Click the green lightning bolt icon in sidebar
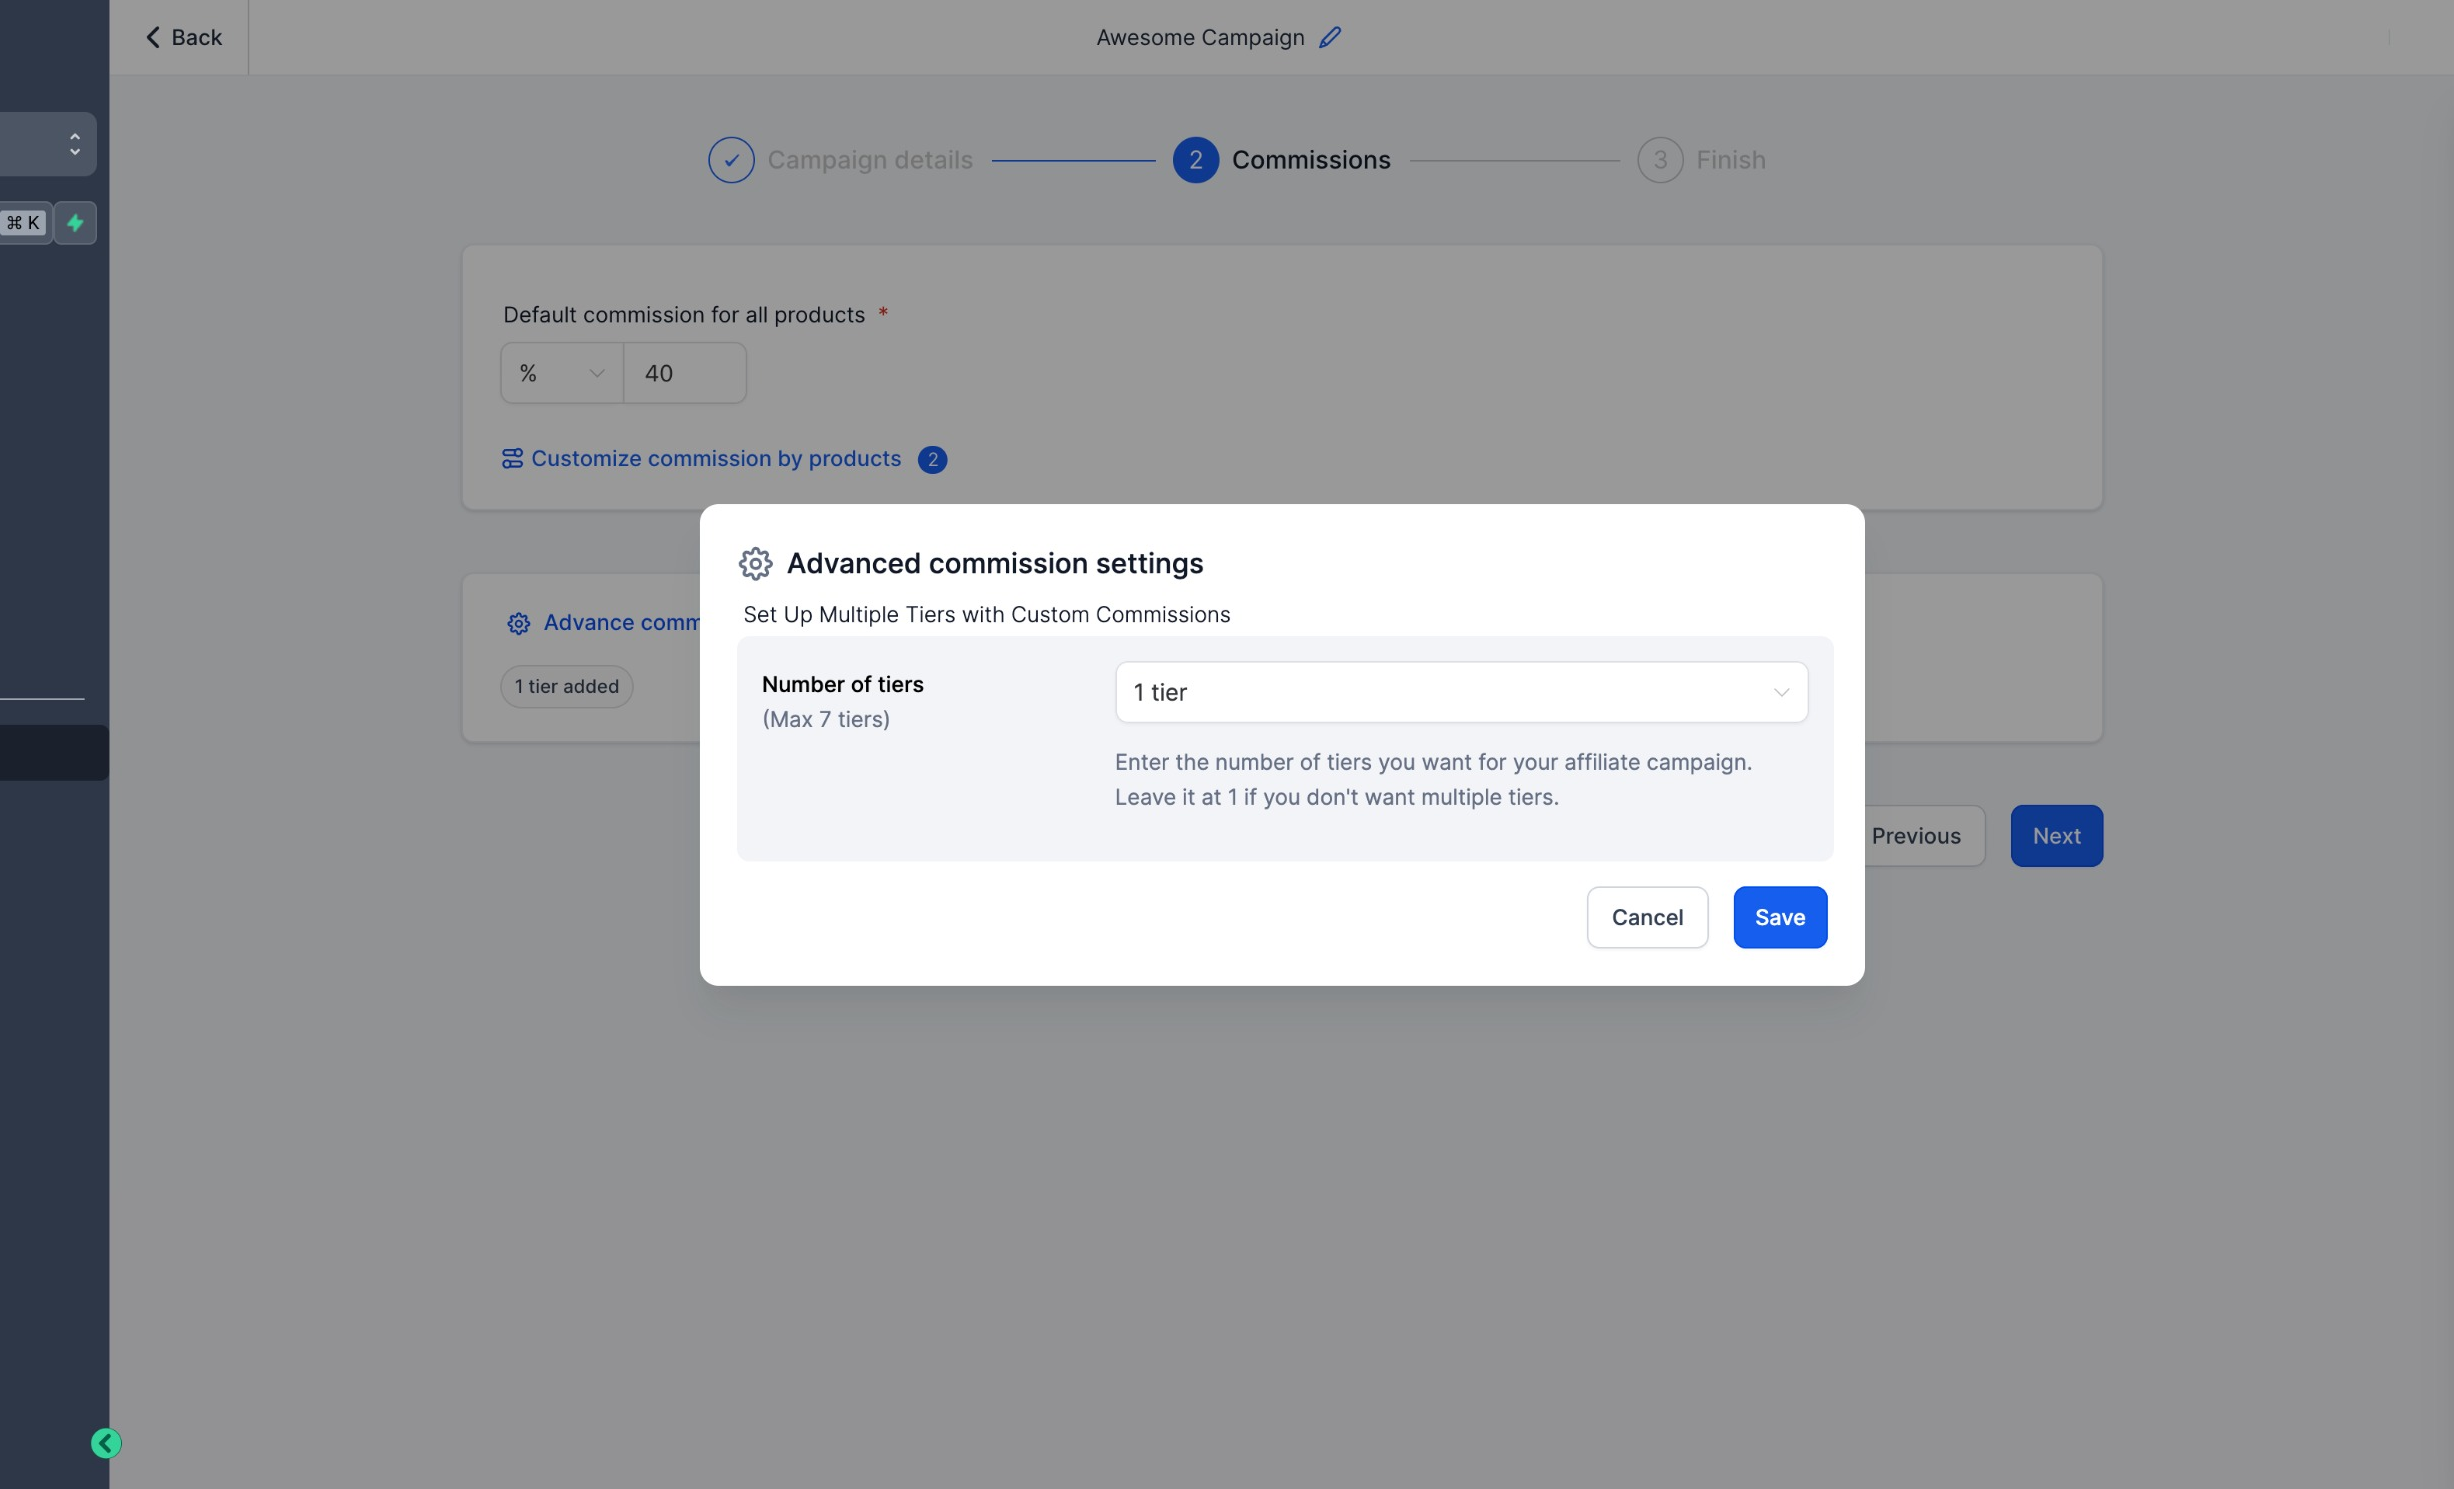Viewport: 2454px width, 1489px height. [75, 222]
